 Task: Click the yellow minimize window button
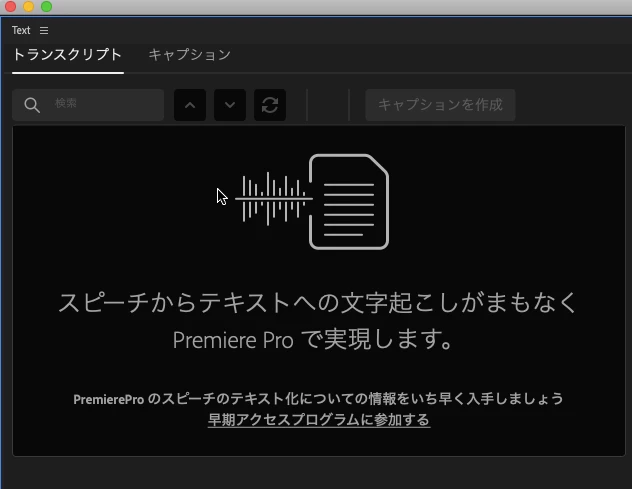click(x=29, y=6)
